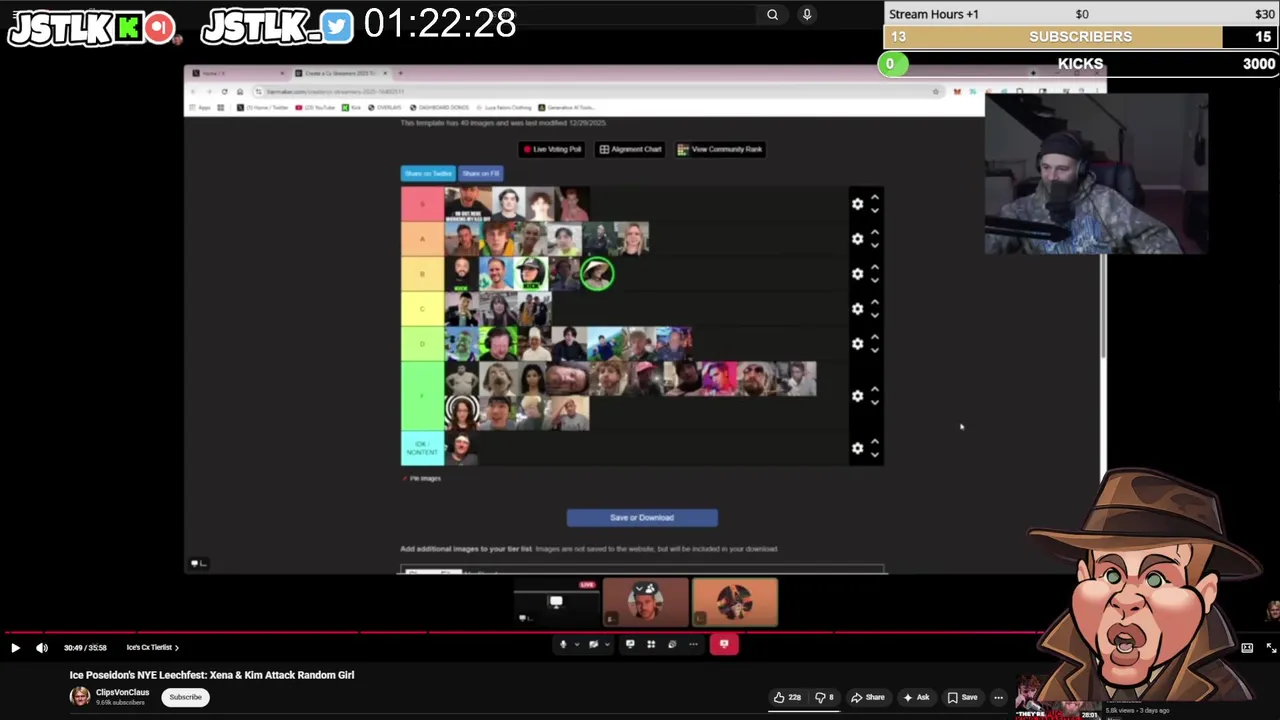
Task: Click the Save or Download button
Action: 642,518
